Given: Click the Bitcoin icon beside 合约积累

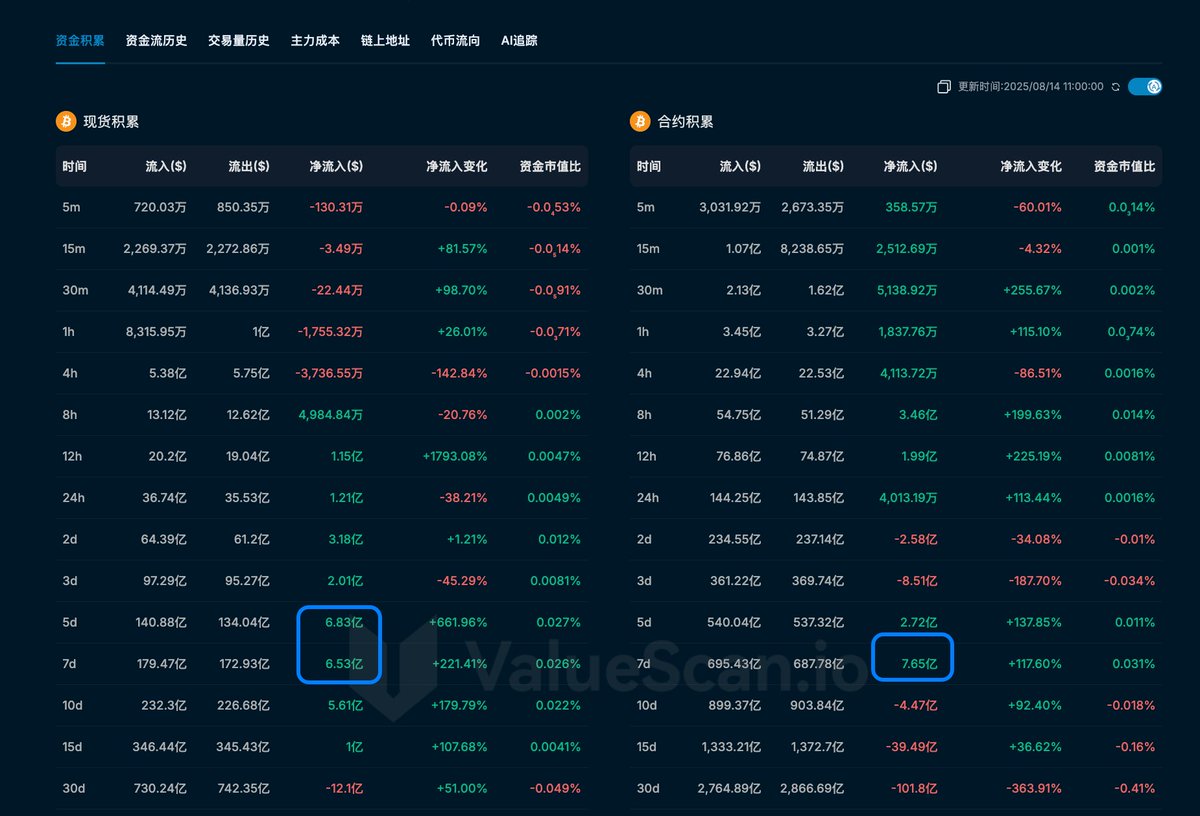Looking at the screenshot, I should (x=640, y=122).
